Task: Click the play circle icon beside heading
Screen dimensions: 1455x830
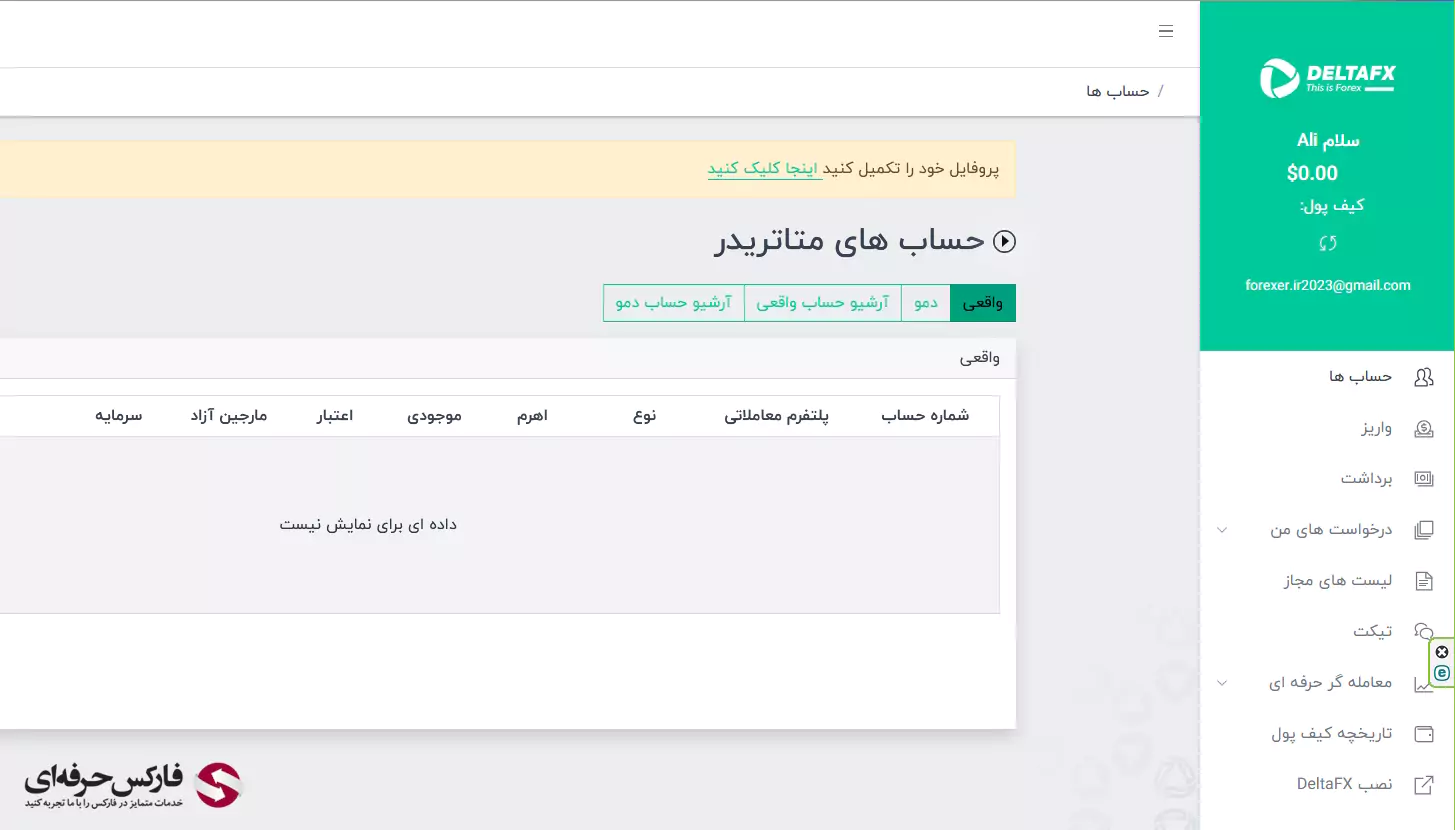Action: click(1004, 241)
